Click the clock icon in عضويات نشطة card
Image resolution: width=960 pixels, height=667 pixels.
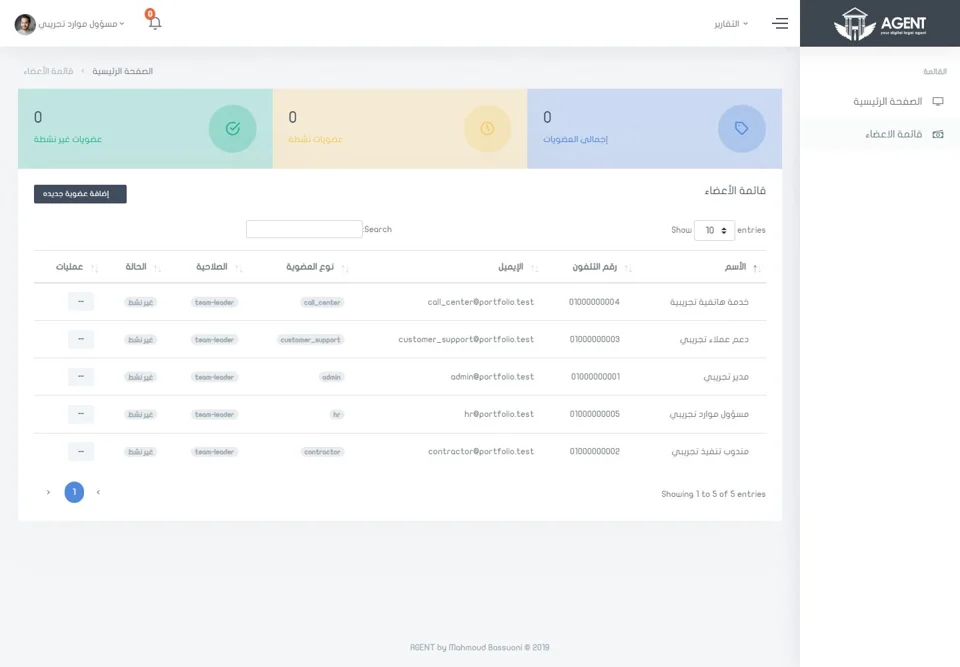[x=487, y=129]
